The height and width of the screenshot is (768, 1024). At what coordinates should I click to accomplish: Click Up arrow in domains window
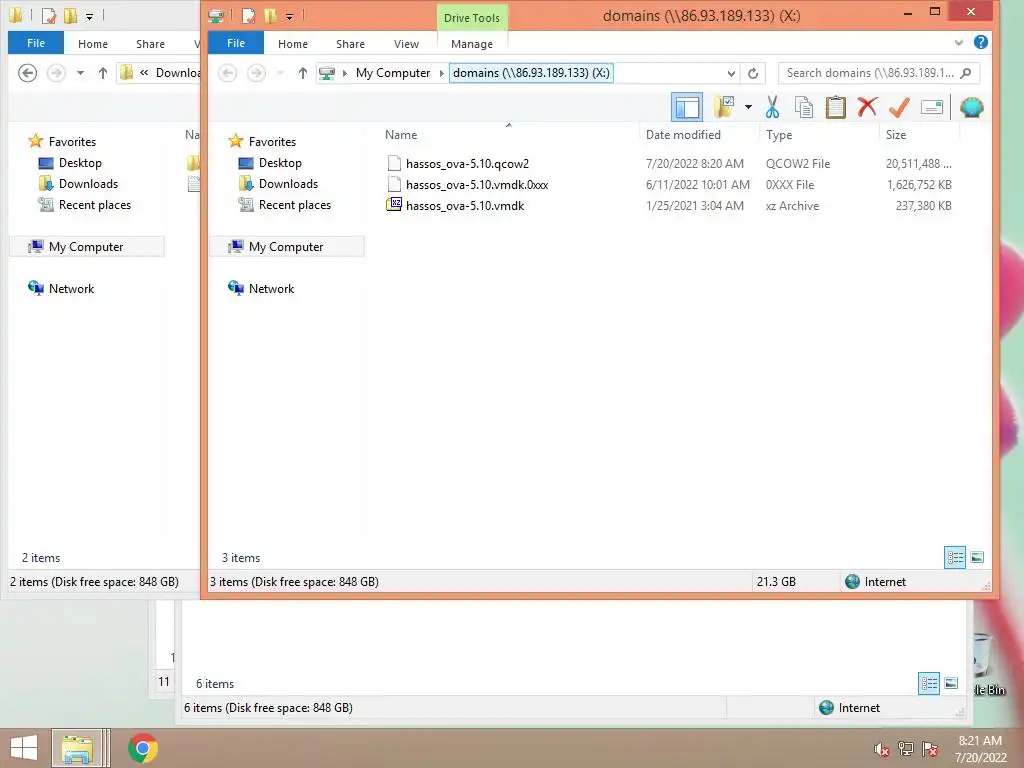click(x=302, y=73)
